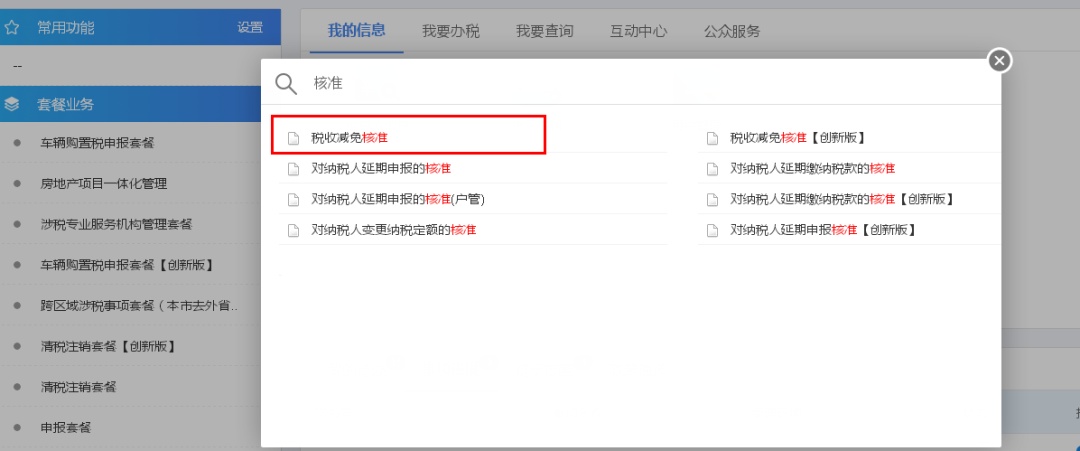Open 清税注销套餐 in sidebar
Screen dimensions: 1080x451
pyautogui.click(x=79, y=387)
